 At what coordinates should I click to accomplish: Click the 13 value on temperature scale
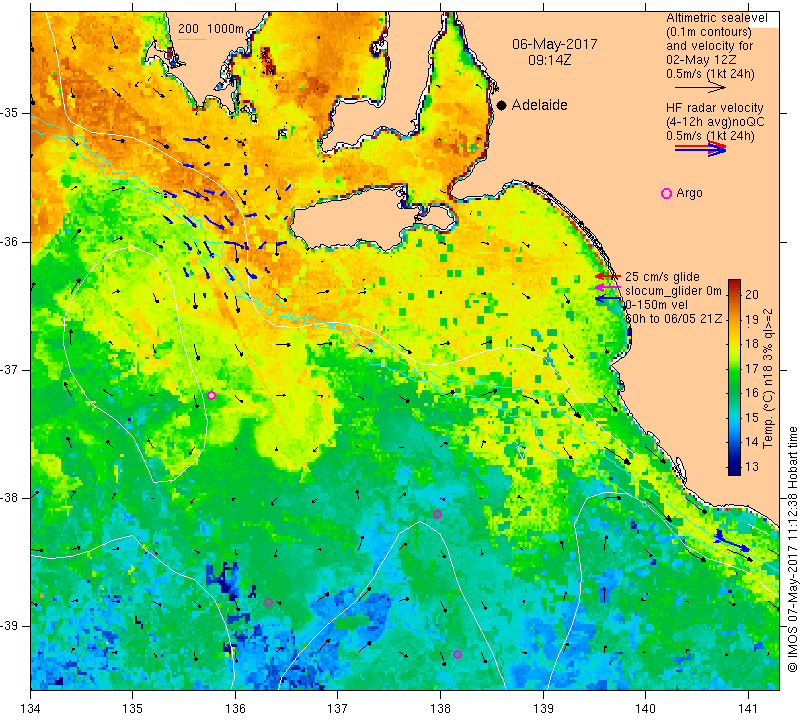(x=752, y=466)
